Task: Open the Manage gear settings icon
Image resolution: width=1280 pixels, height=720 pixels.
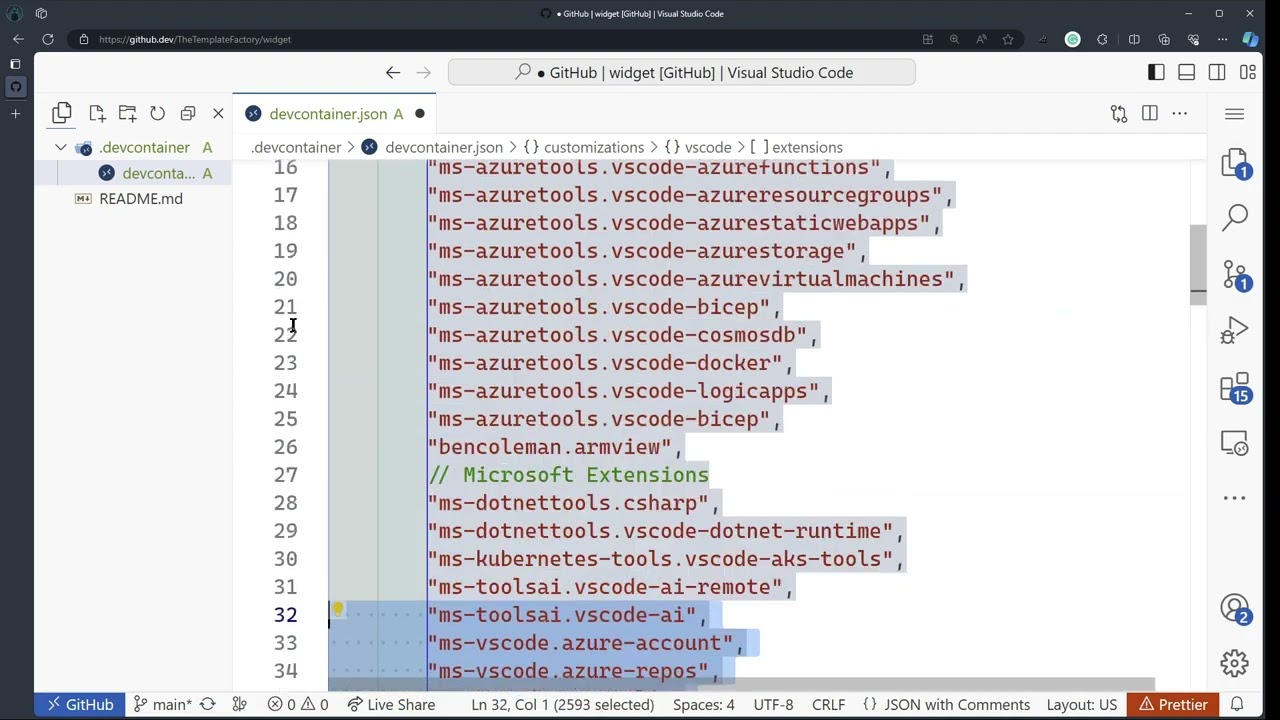Action: coord(1235,662)
